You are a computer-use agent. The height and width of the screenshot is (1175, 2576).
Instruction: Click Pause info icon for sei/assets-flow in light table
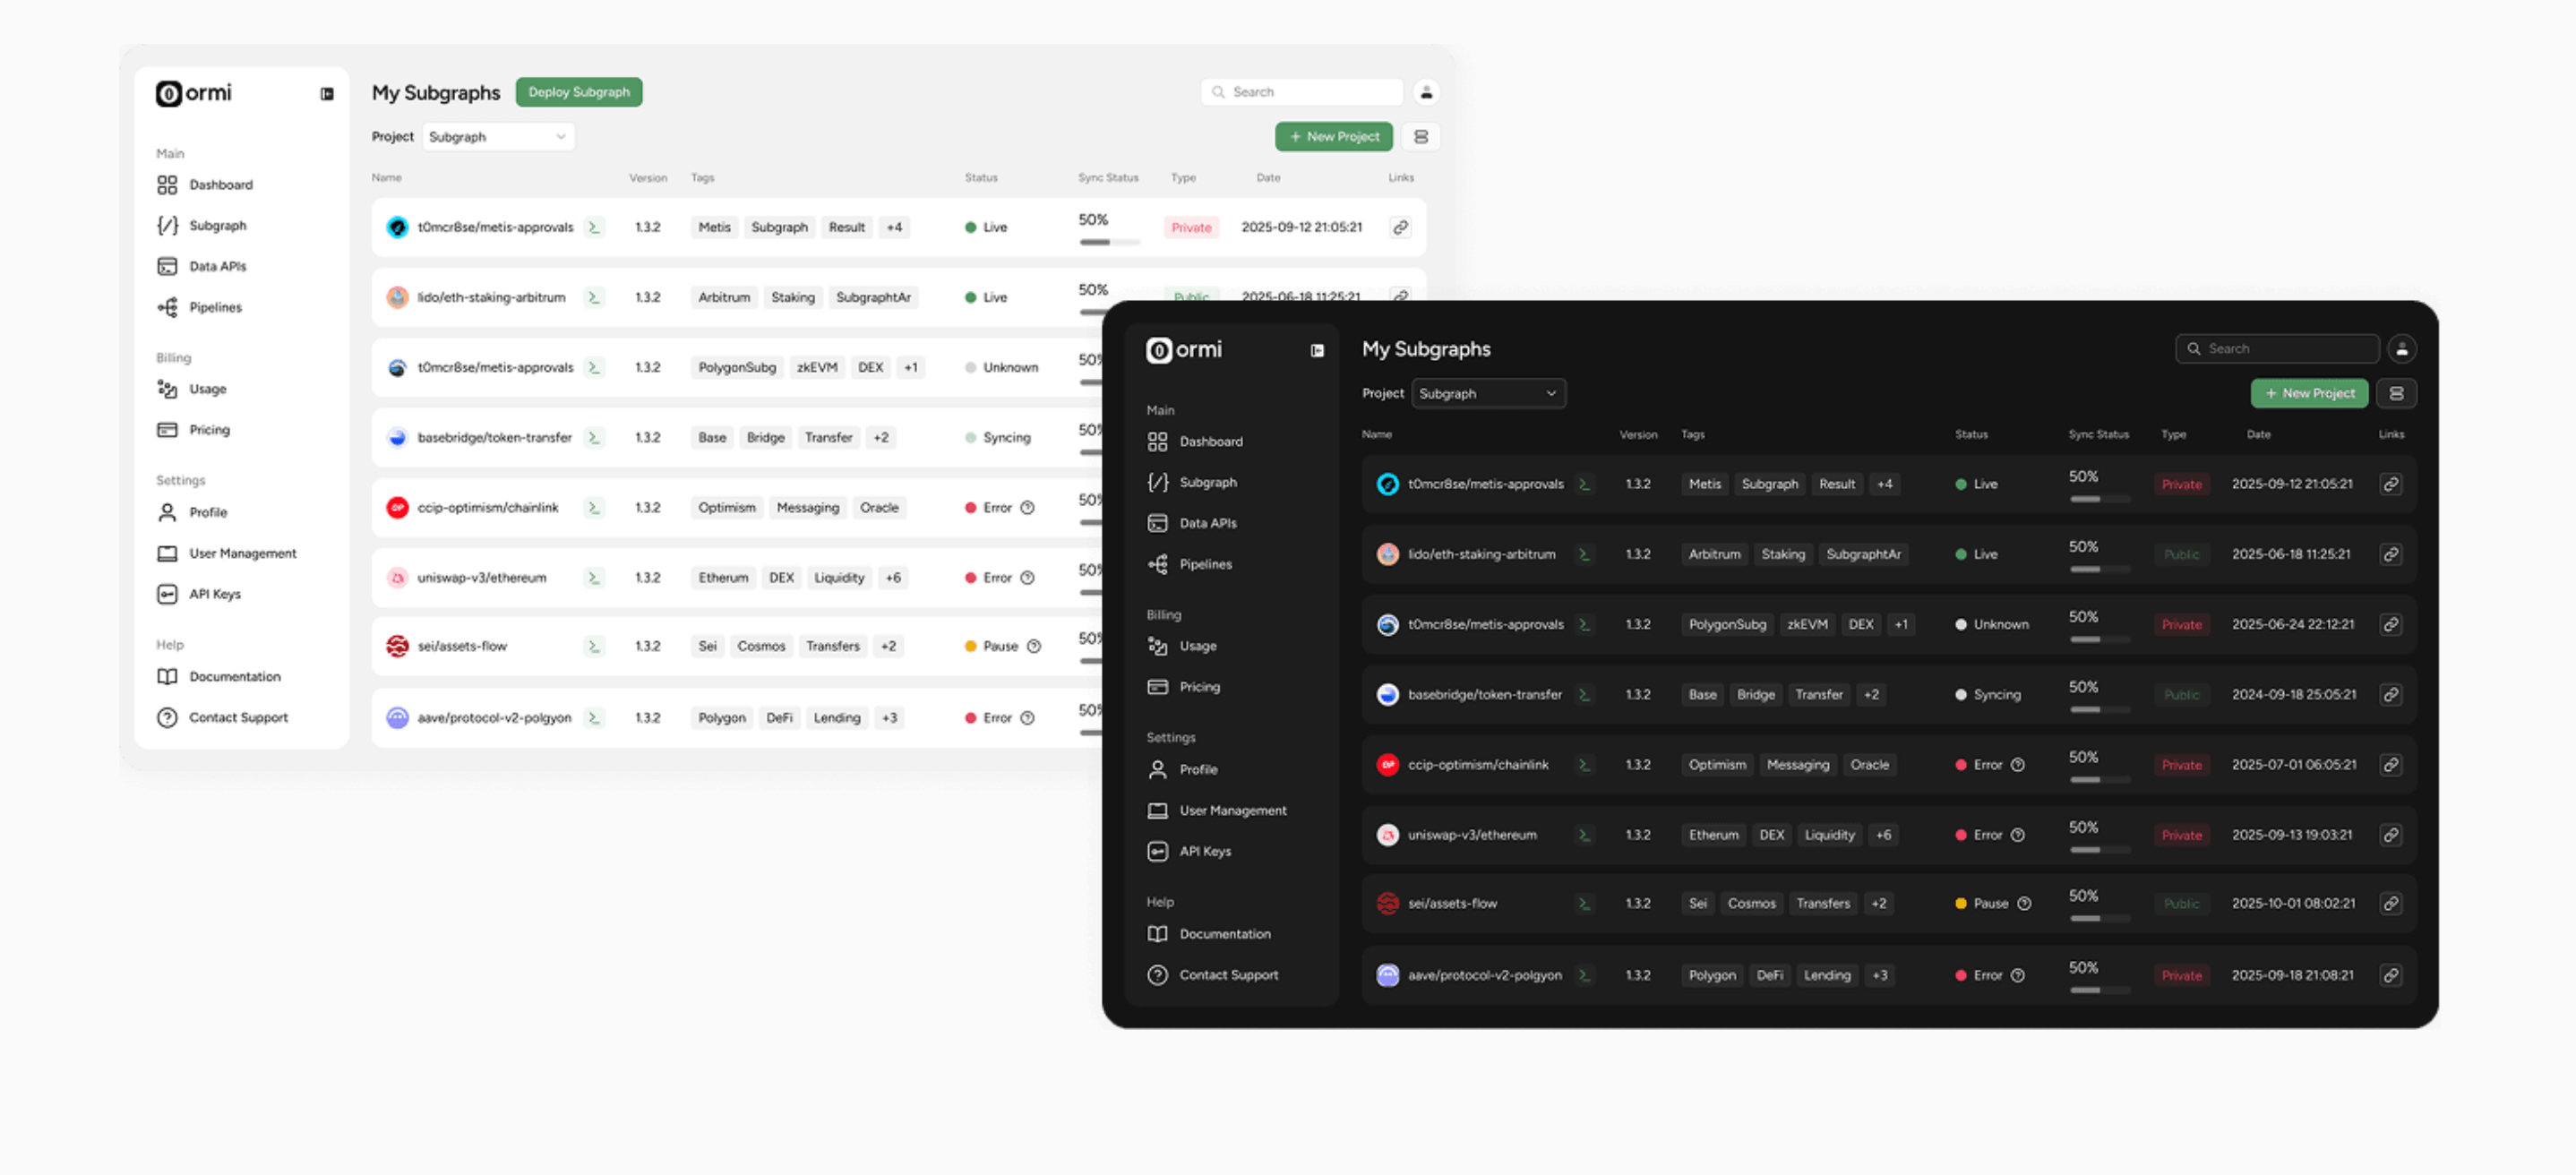[1034, 647]
